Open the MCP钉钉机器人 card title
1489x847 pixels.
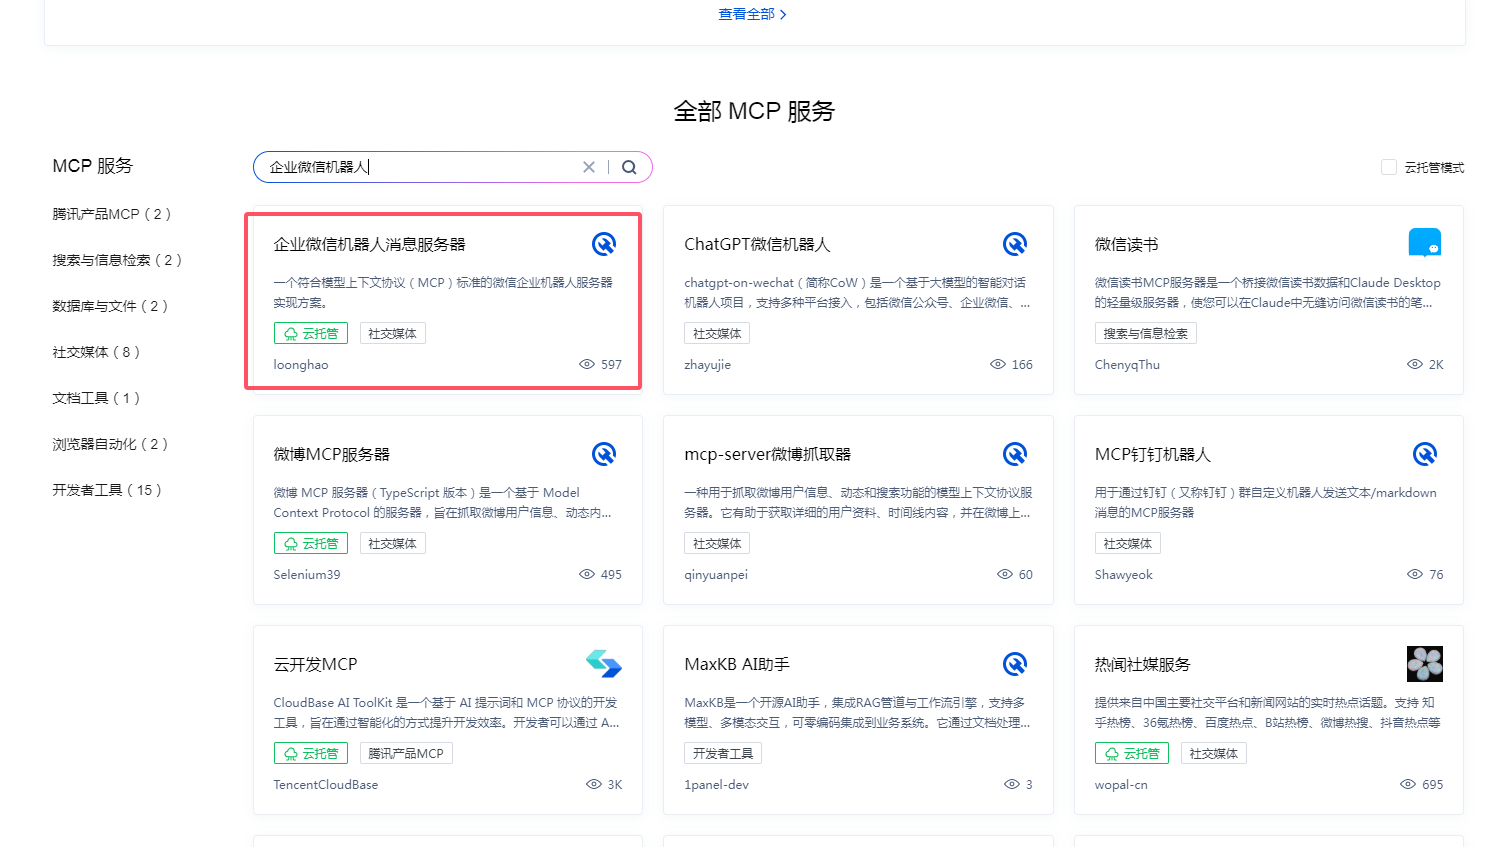[x=1153, y=454]
